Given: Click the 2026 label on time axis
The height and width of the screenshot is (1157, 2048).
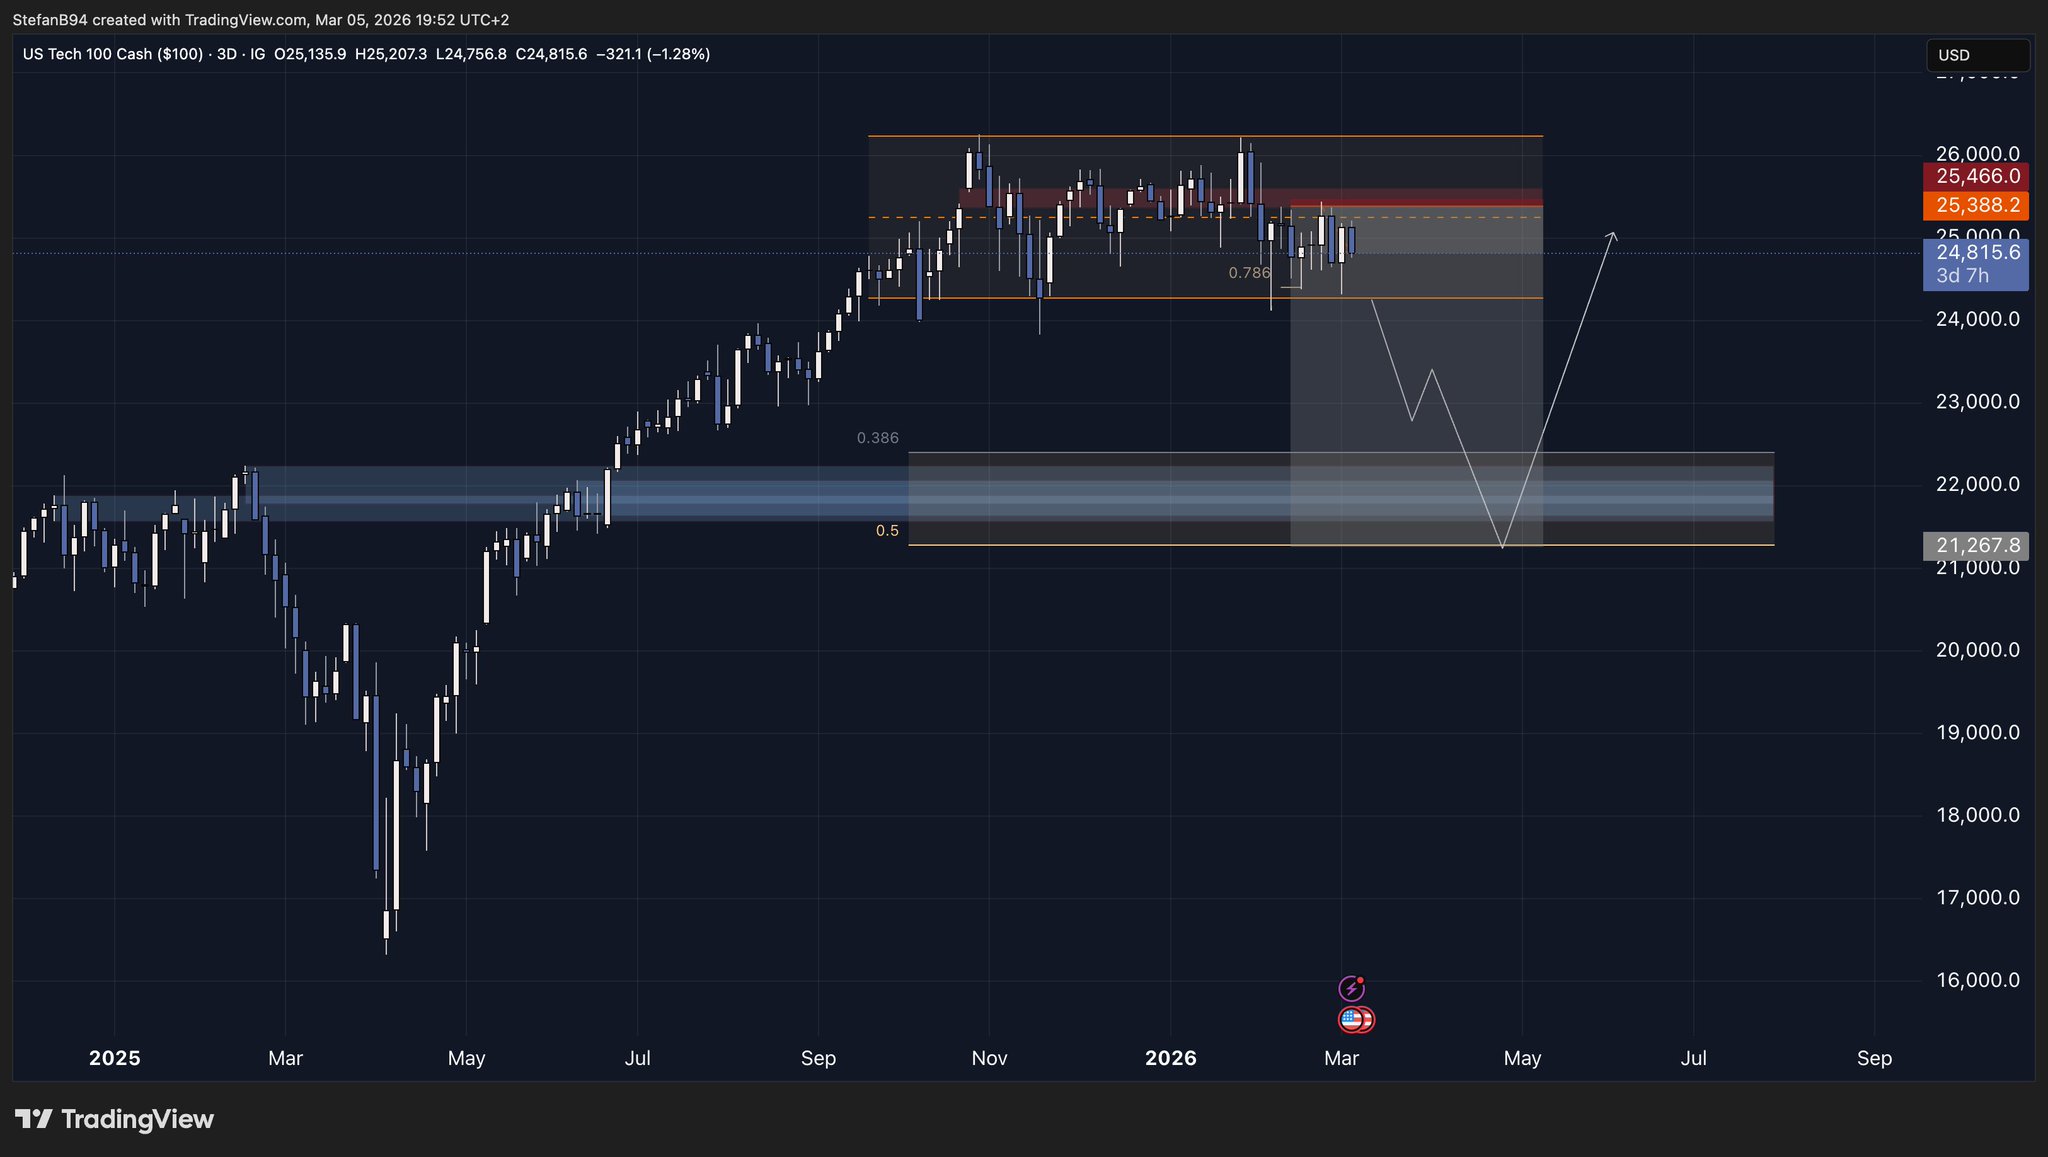Looking at the screenshot, I should click(x=1170, y=1058).
